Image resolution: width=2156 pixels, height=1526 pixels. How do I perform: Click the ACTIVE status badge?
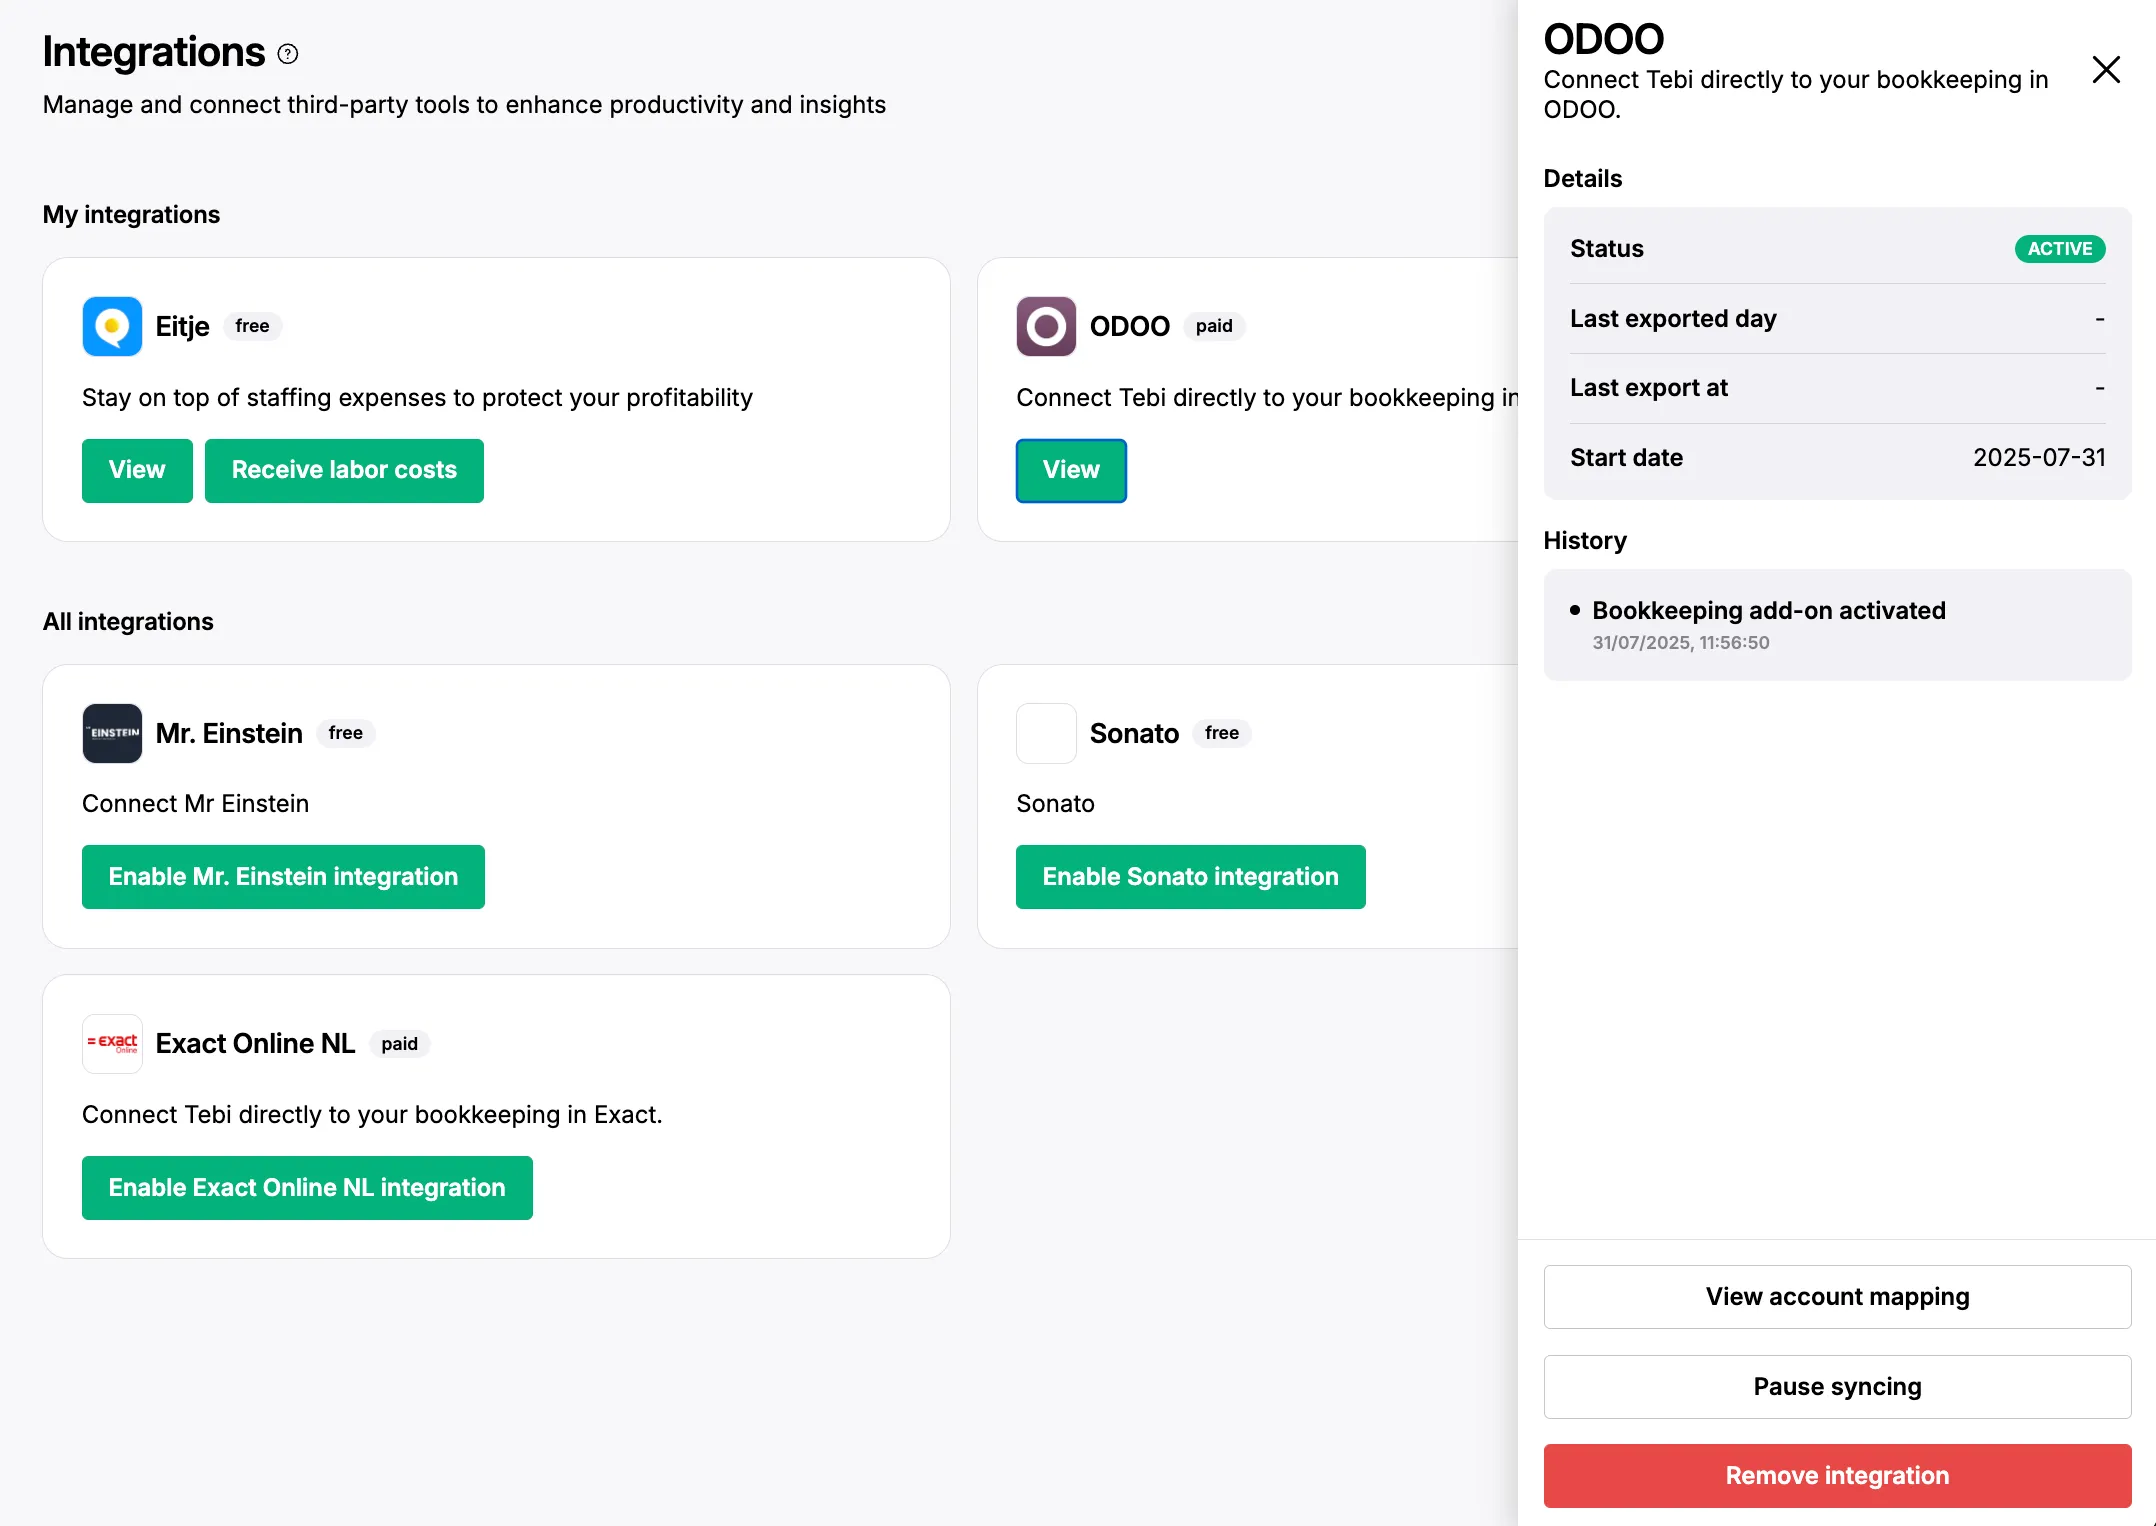click(2059, 249)
